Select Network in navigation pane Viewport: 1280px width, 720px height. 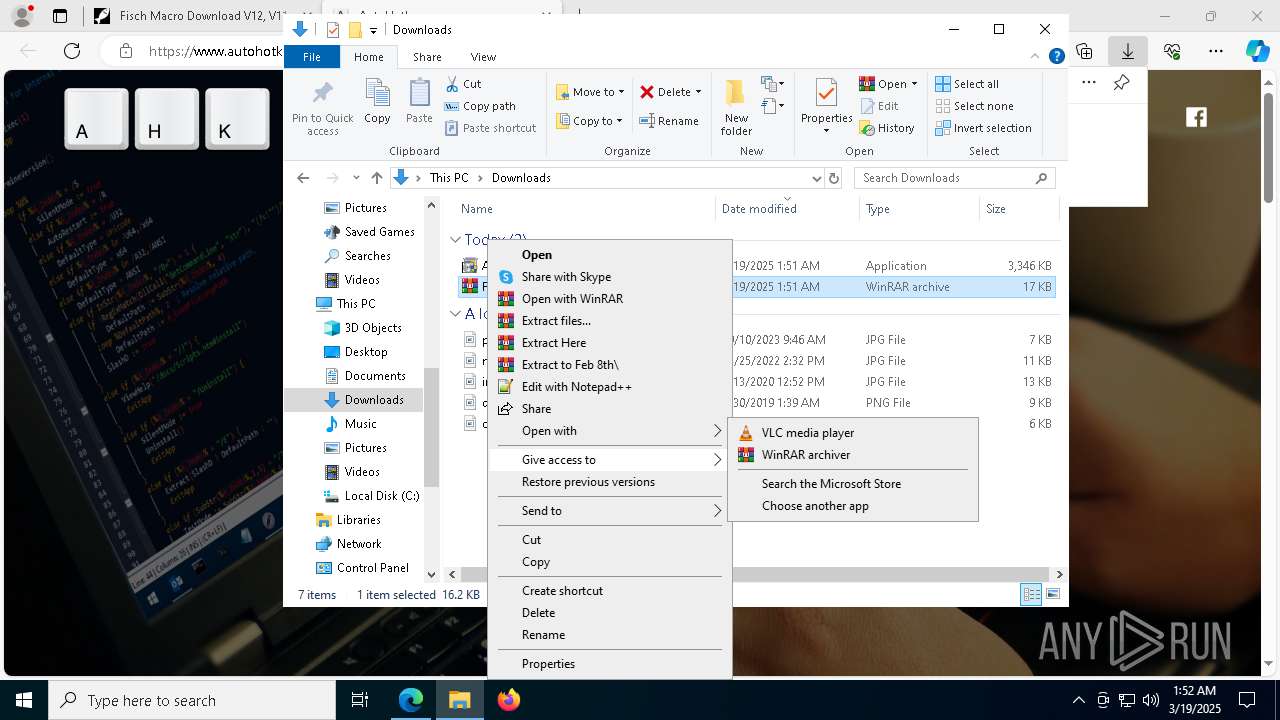[x=348, y=544]
